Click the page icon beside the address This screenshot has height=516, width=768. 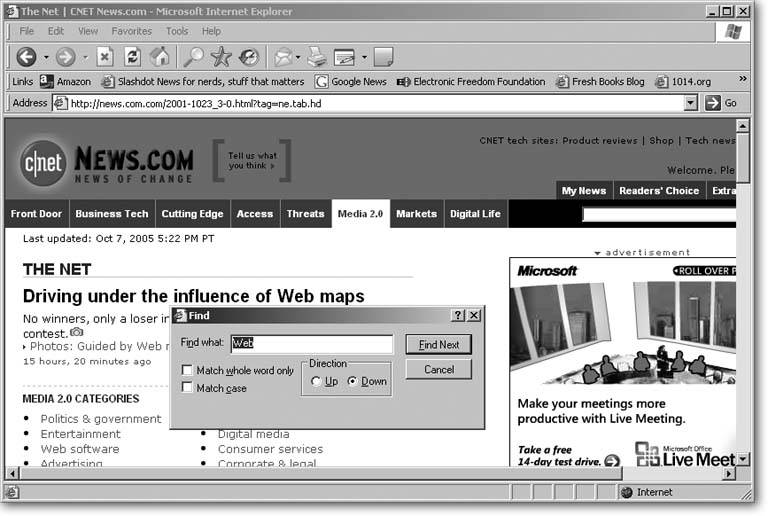coord(60,103)
